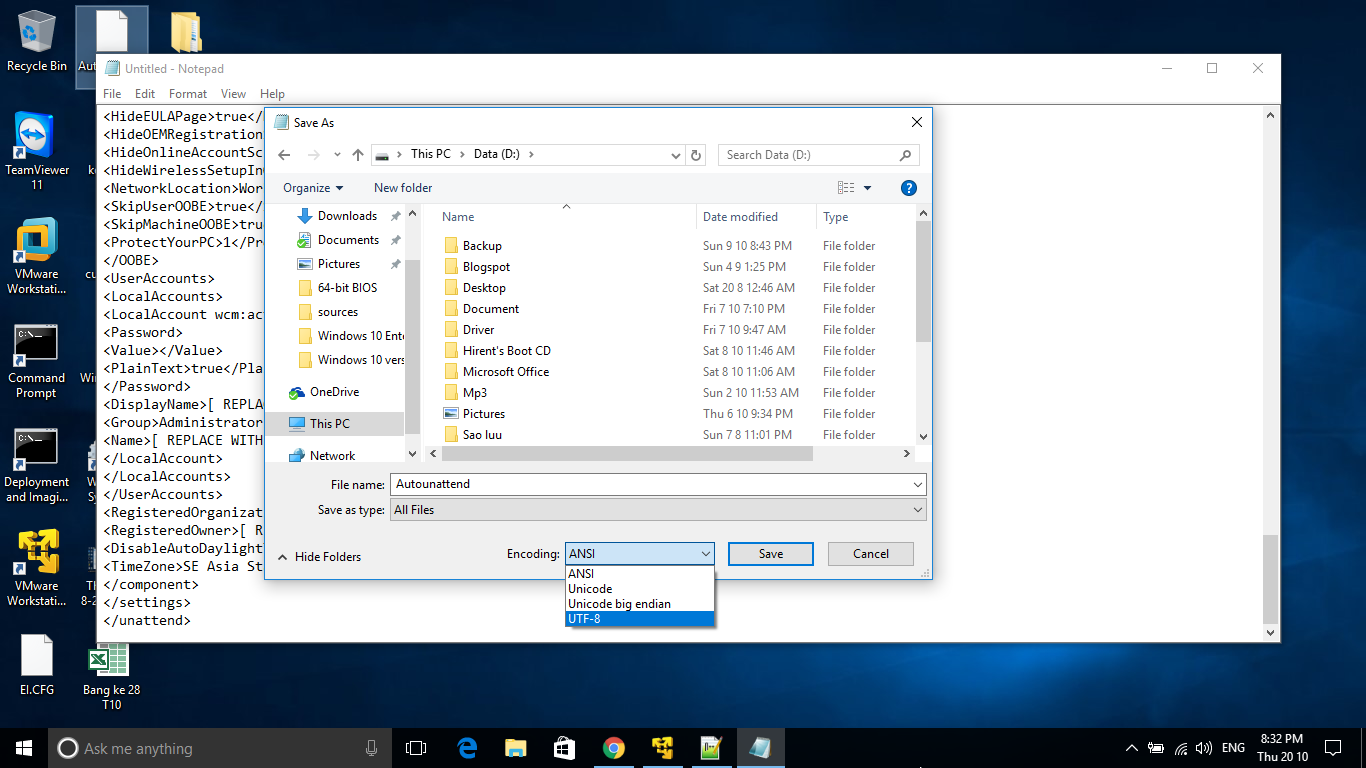Screen dimensions: 1366x768
Task: Click the Notepad taskbar button
Action: [x=761, y=748]
